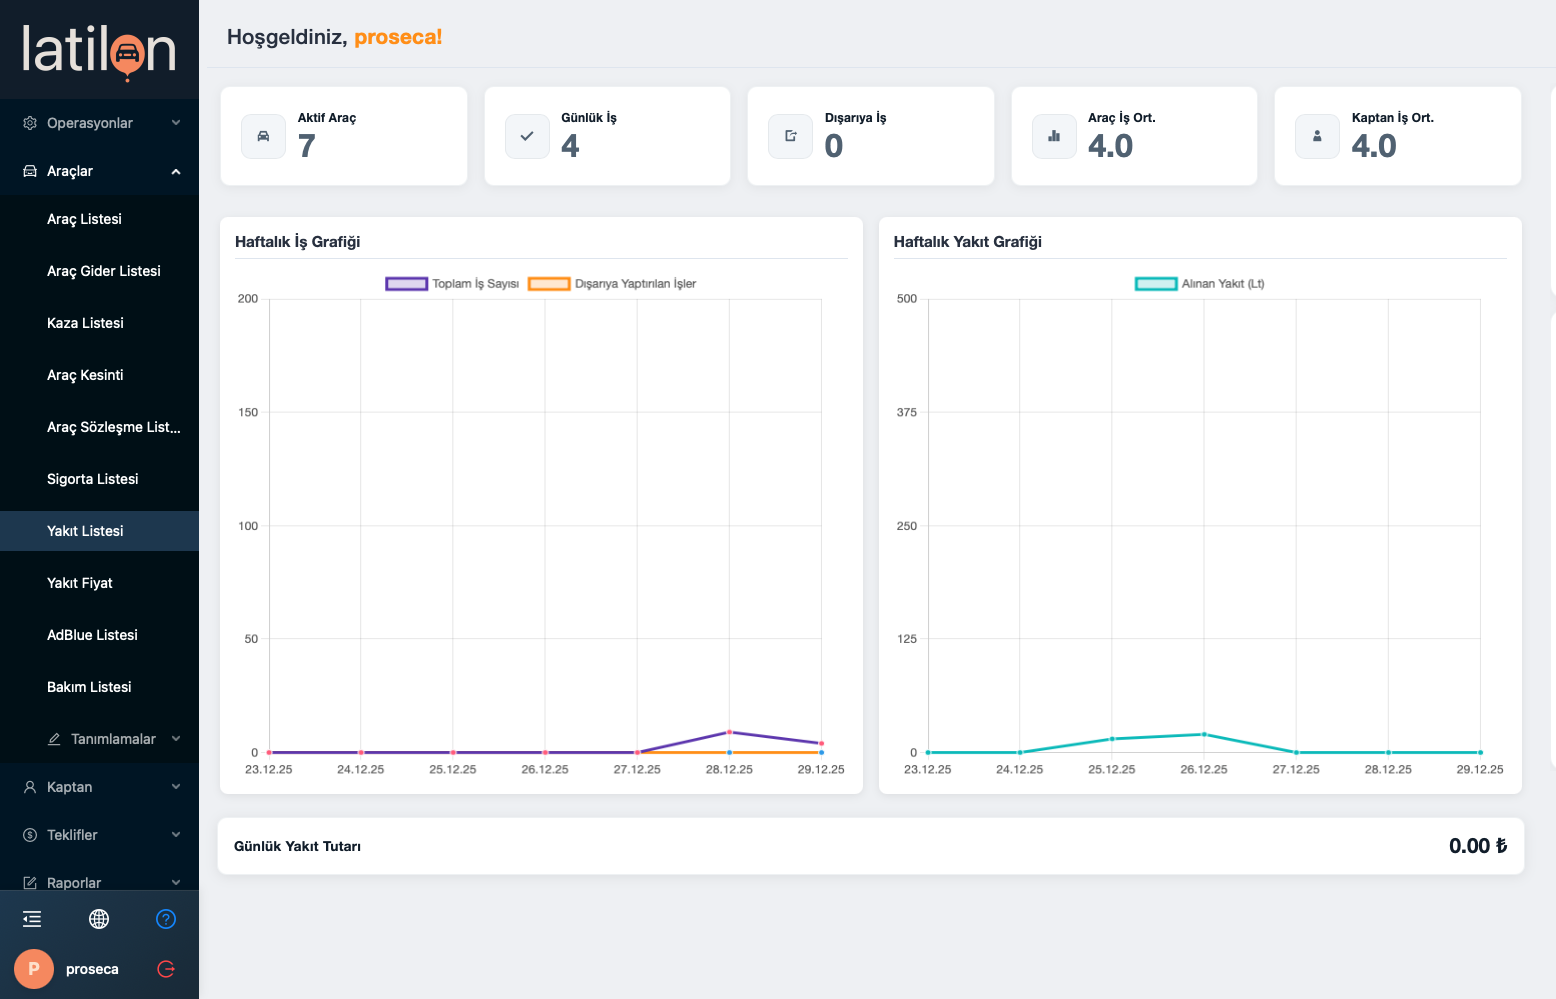
Task: Toggle Dışarıya Yaptırılan İşler legend series
Action: (612, 284)
